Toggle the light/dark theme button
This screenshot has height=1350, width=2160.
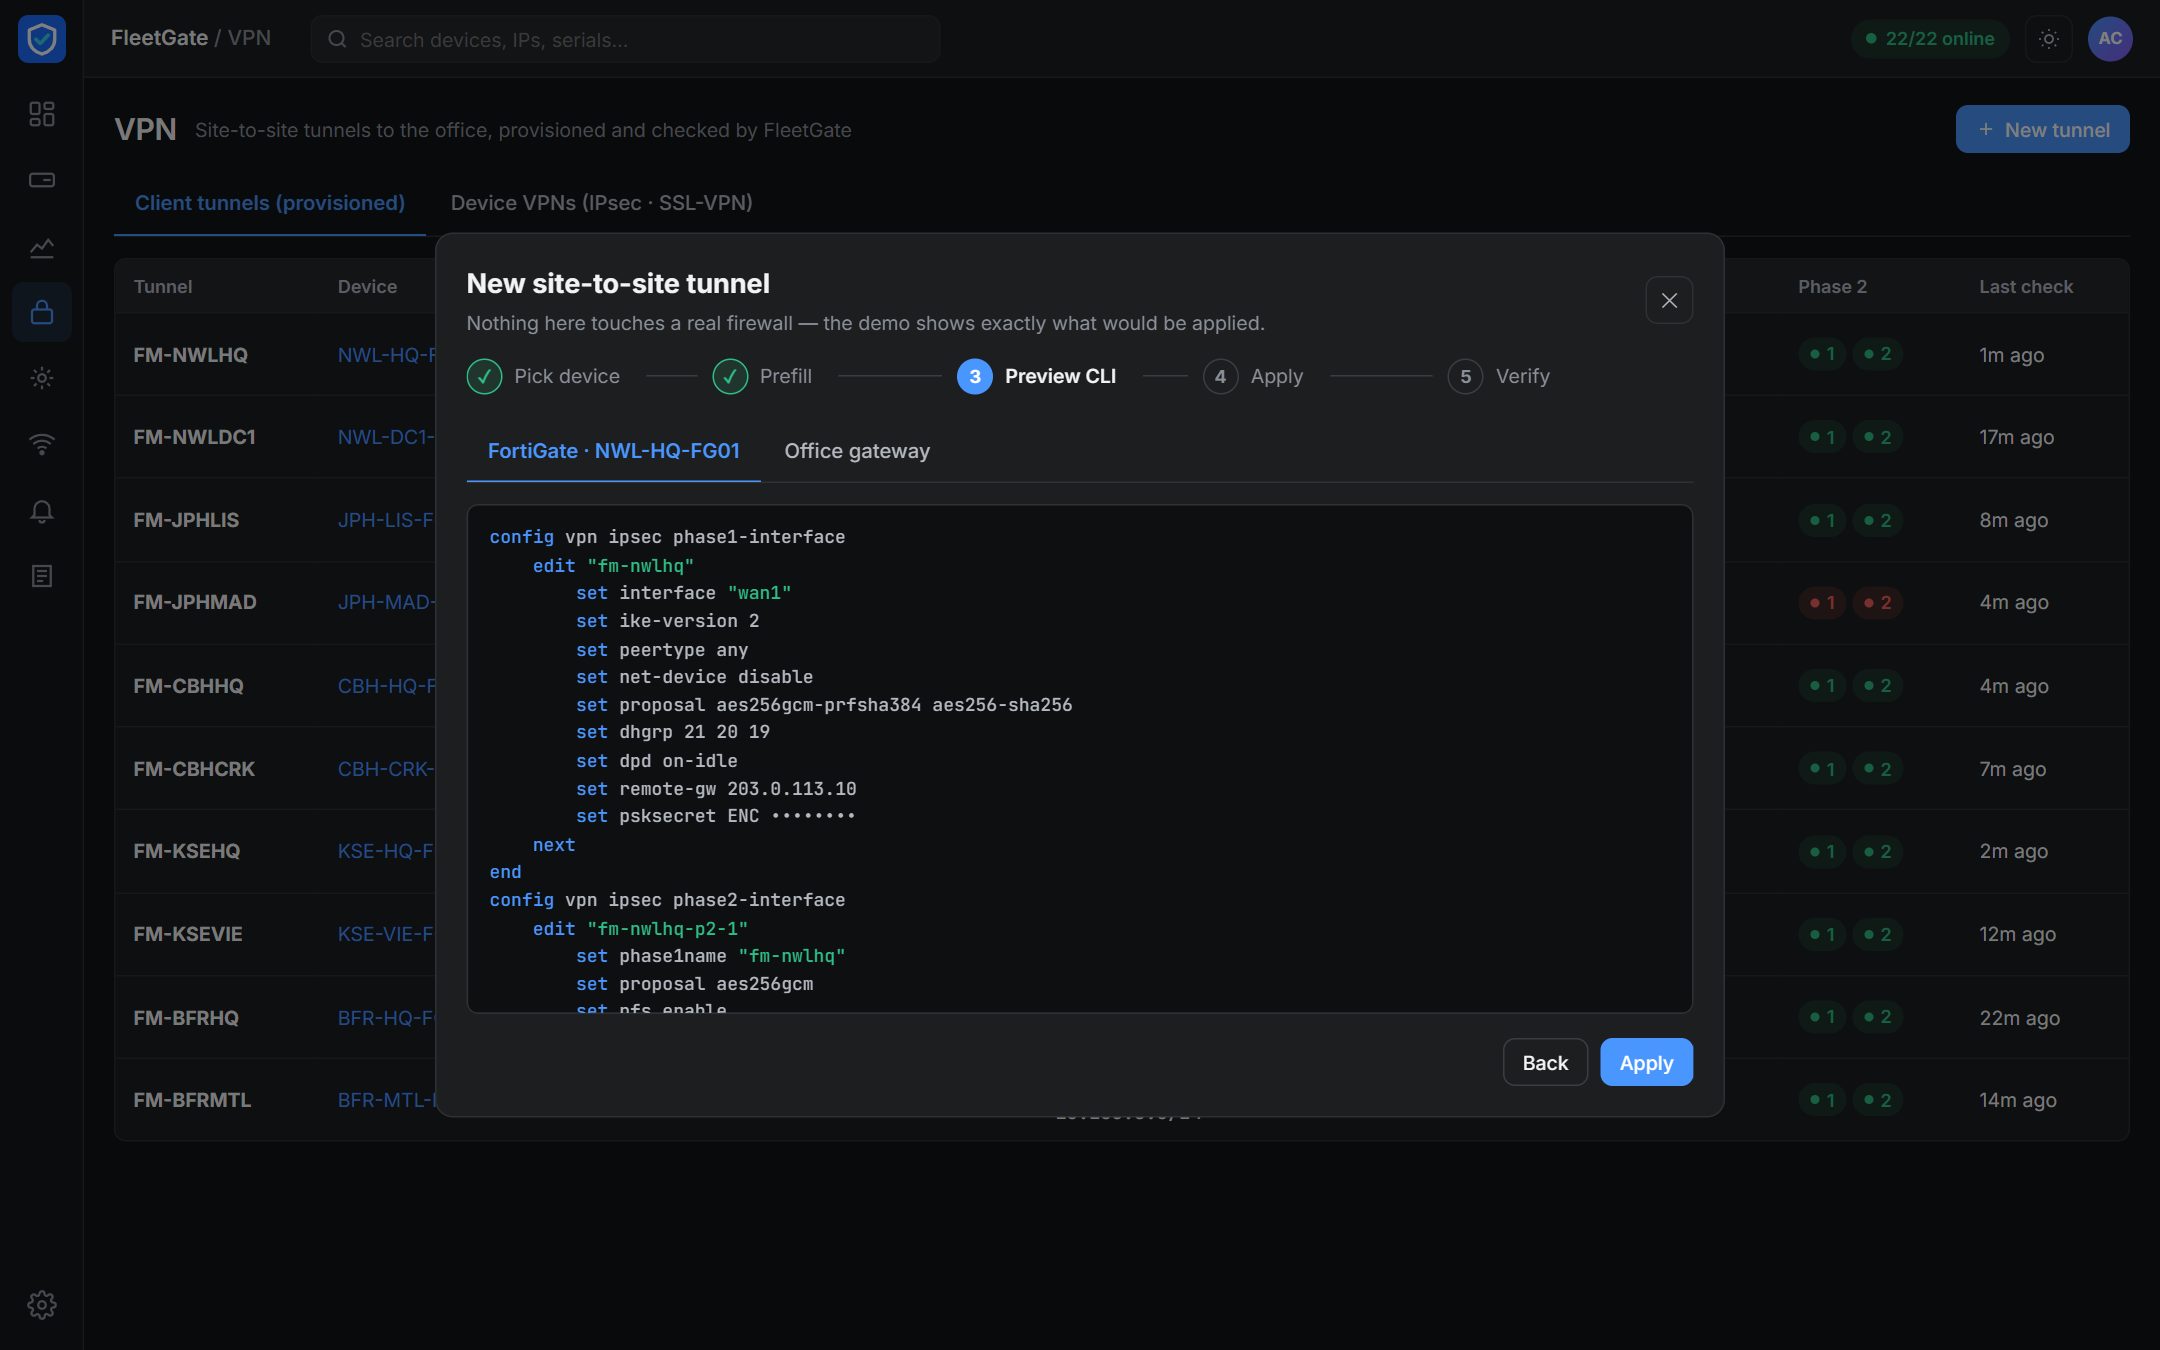tap(2049, 39)
